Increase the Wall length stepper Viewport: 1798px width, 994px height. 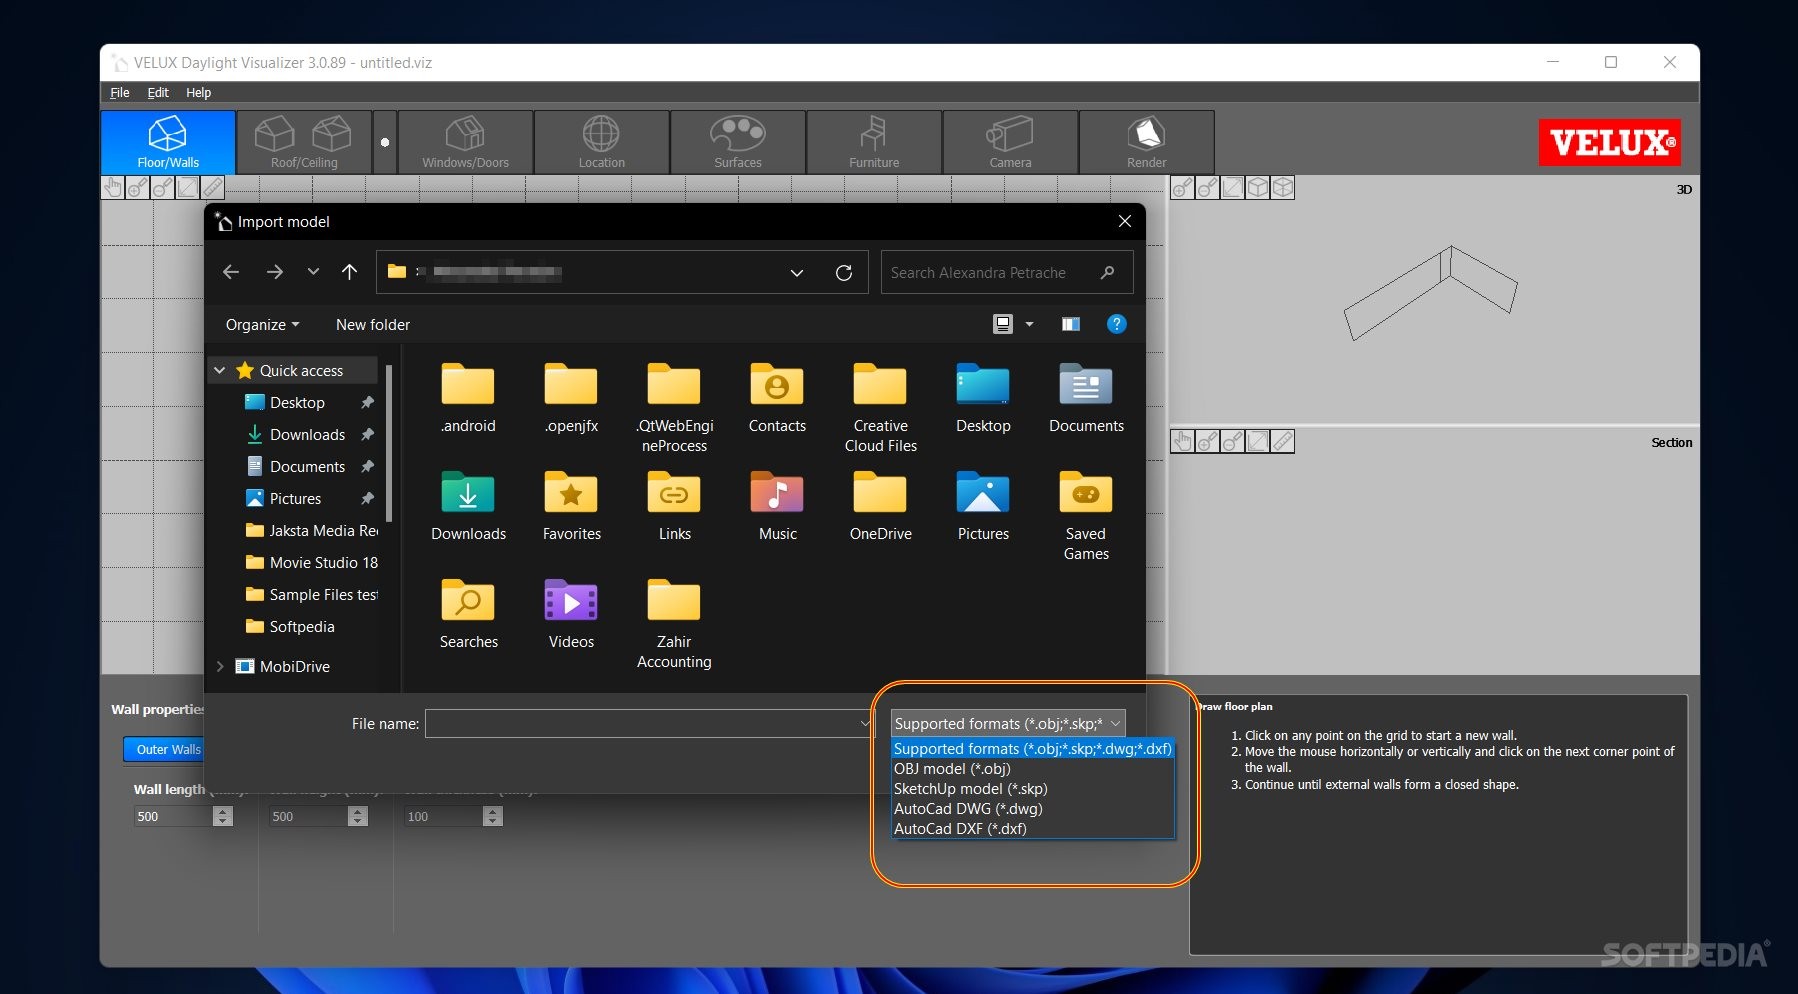coord(223,812)
